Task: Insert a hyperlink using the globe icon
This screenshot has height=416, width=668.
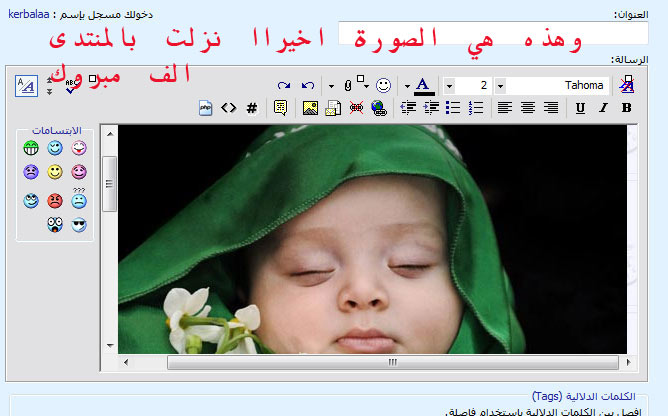Action: click(378, 108)
